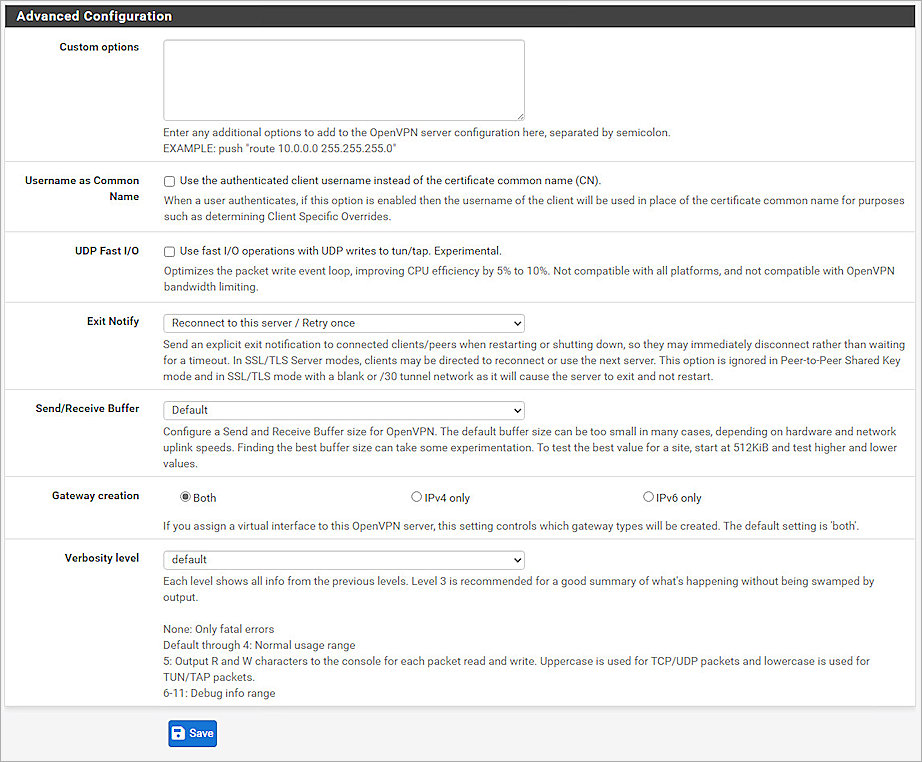Screen dimensions: 922x762
Task: Click inside the Custom options text area
Action: click(345, 80)
